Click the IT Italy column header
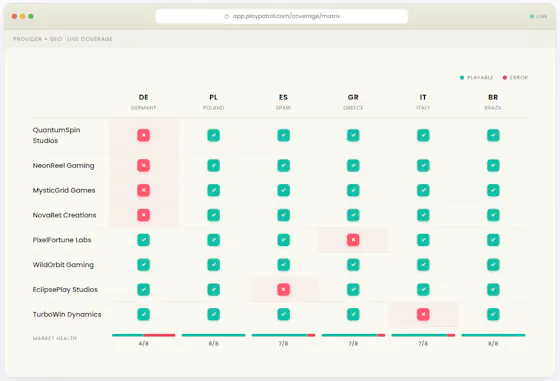Image resolution: width=560 pixels, height=381 pixels. (423, 102)
